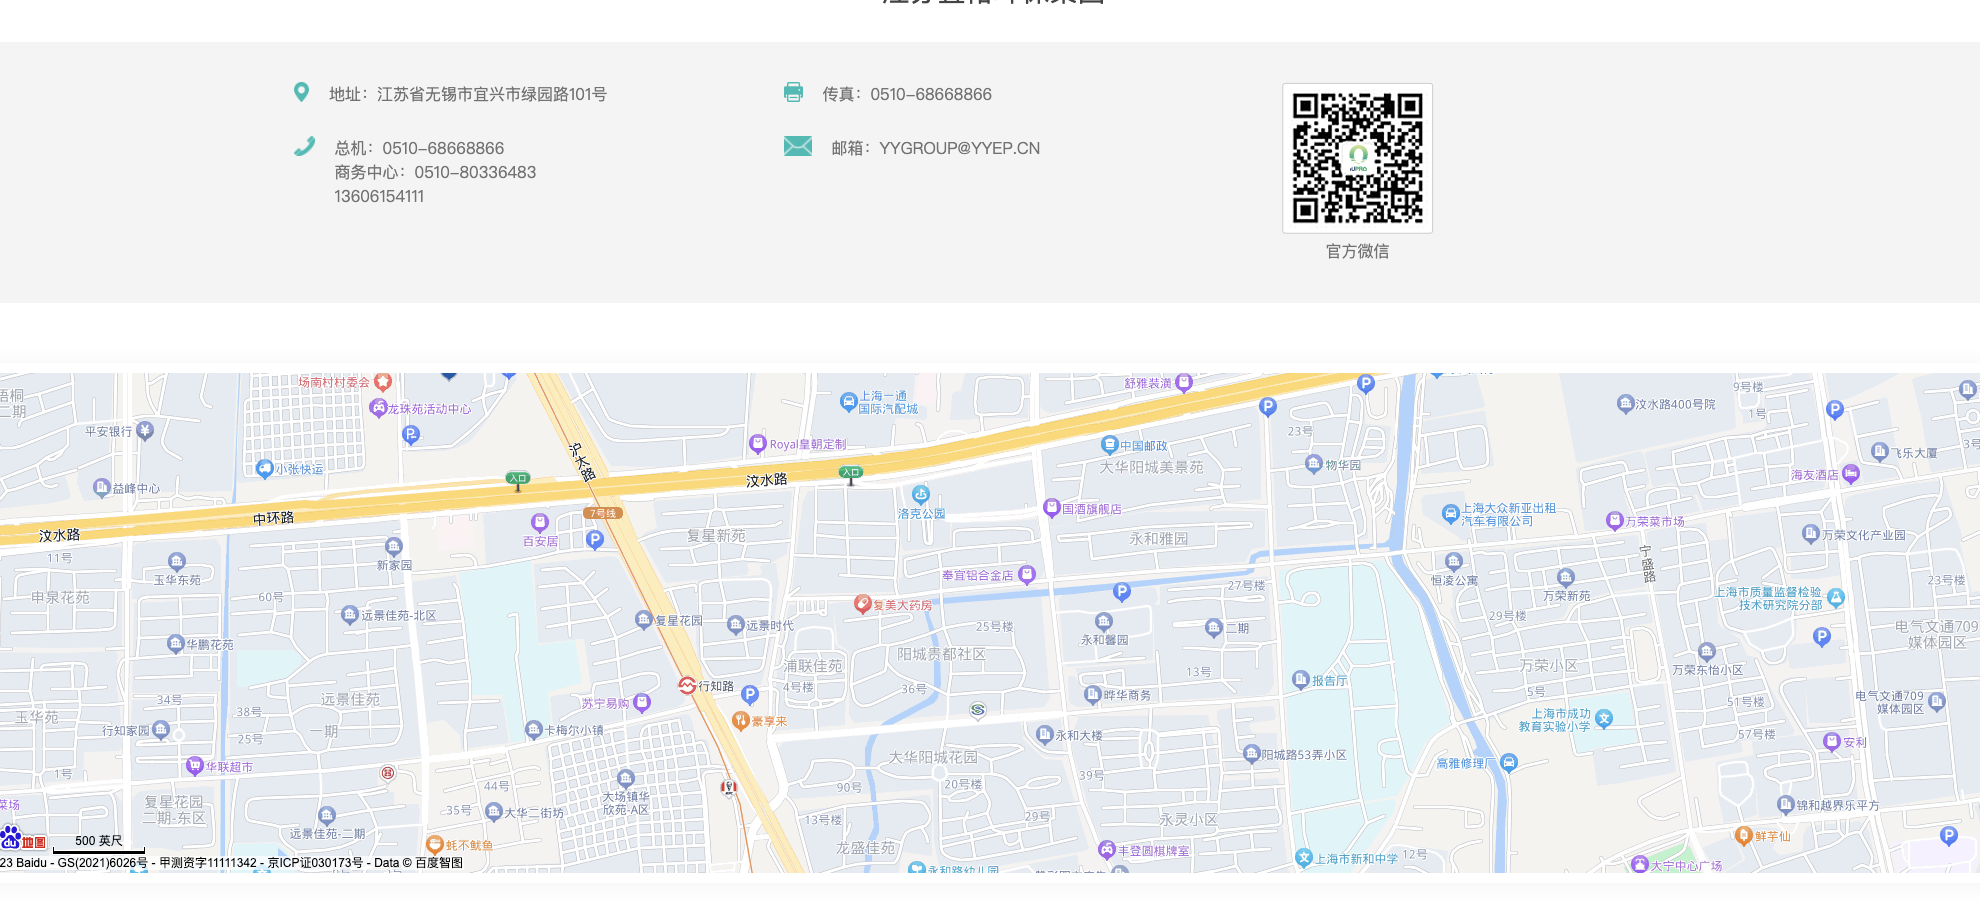Click the 场南村村委会 marker

pyautogui.click(x=382, y=382)
